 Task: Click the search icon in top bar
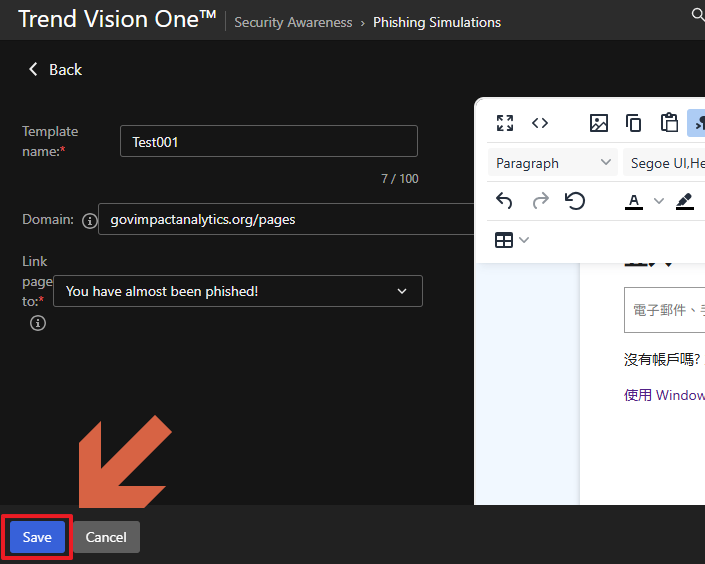(x=697, y=14)
